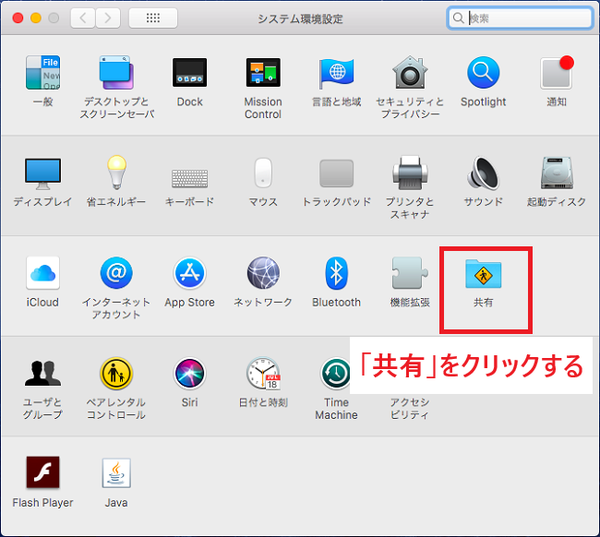Open Mission Control preferences
The height and width of the screenshot is (537, 600).
pyautogui.click(x=263, y=73)
